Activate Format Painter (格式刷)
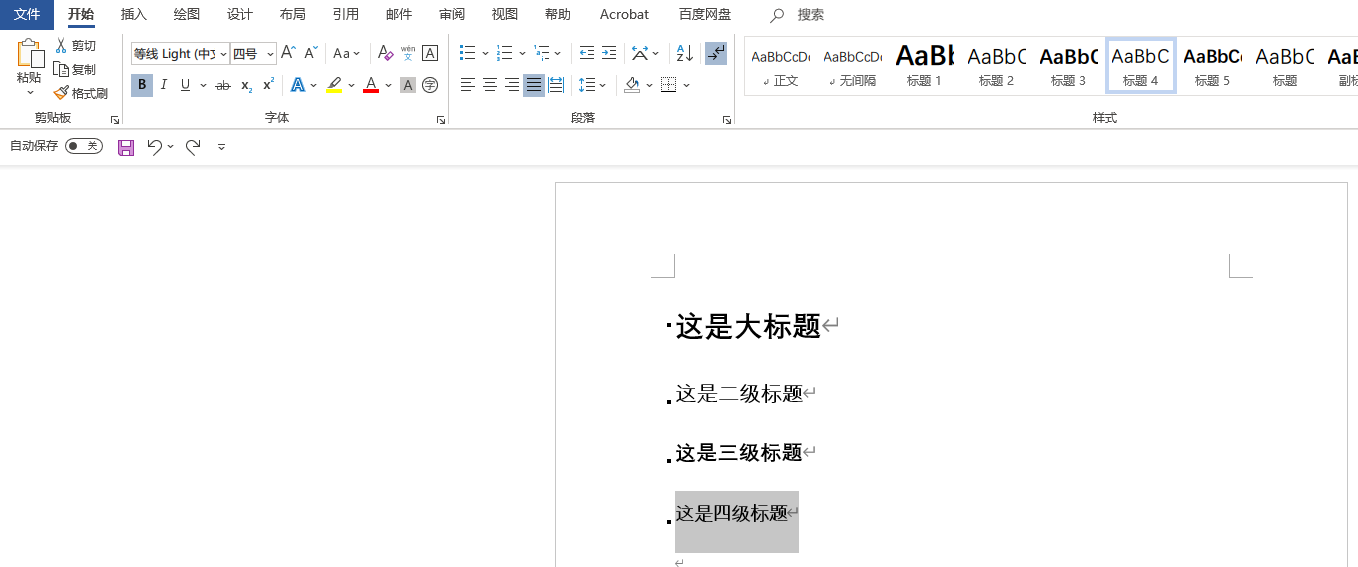Viewport: 1358px width, 567px height. 81,93
